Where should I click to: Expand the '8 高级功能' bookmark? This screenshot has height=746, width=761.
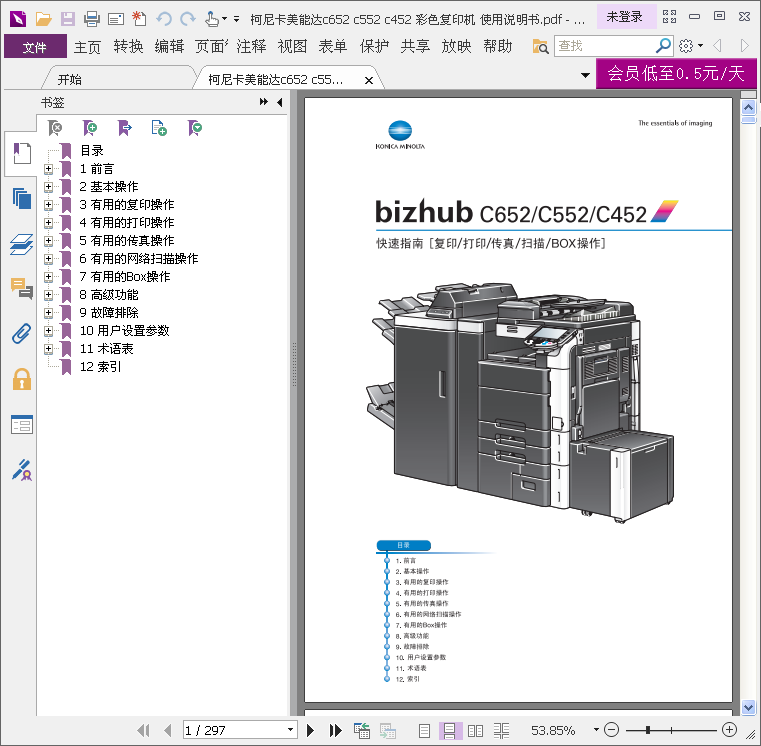[49, 295]
